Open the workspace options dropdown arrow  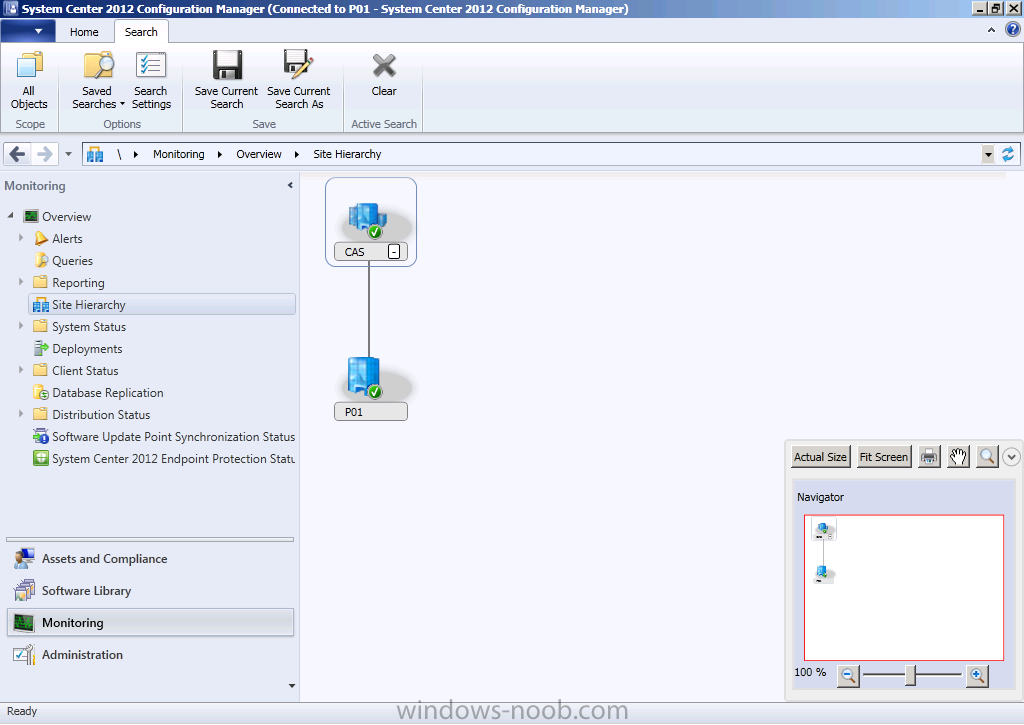click(291, 686)
